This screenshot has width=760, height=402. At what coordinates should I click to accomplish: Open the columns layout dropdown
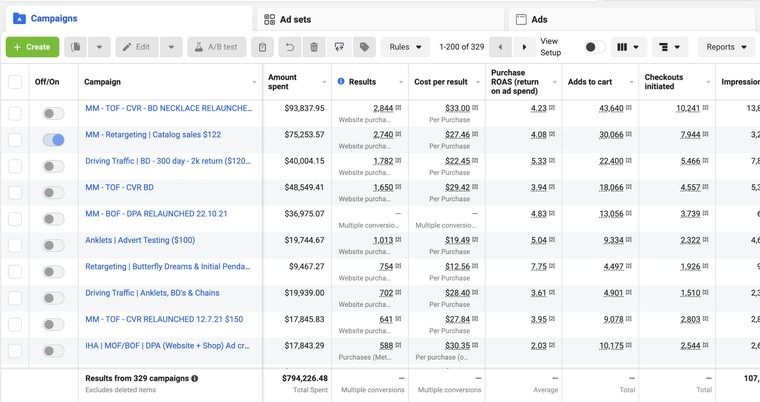pyautogui.click(x=628, y=47)
